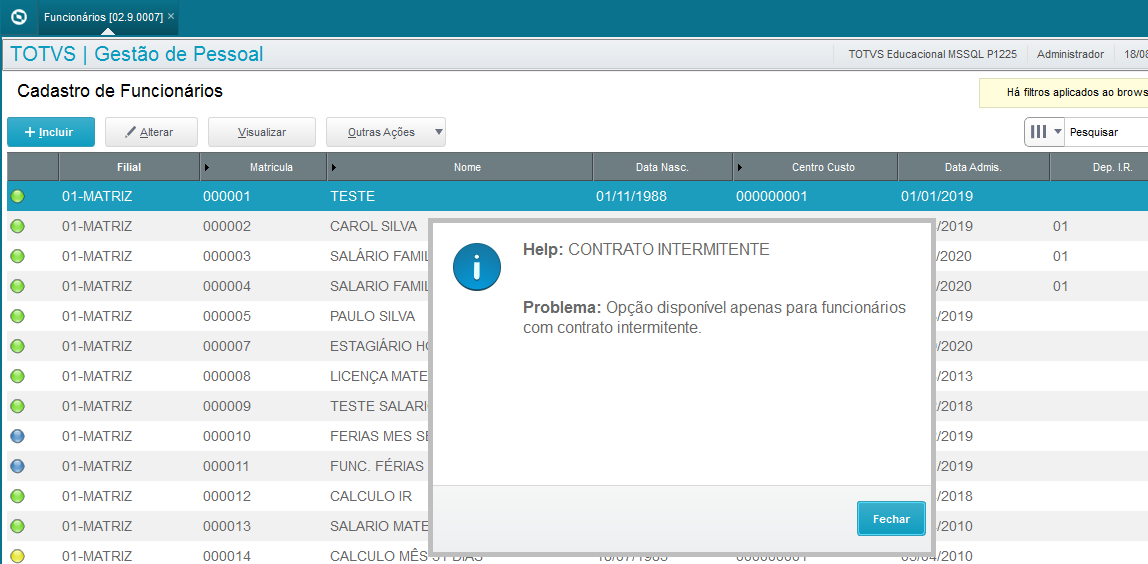The height and width of the screenshot is (564, 1148).
Task: Select the TESTE name cell
Action: click(352, 196)
